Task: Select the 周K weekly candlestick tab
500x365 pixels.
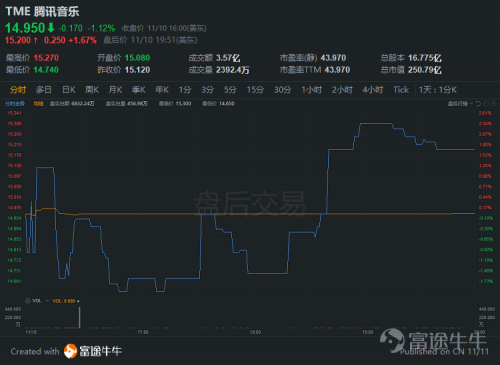Action: (92, 90)
